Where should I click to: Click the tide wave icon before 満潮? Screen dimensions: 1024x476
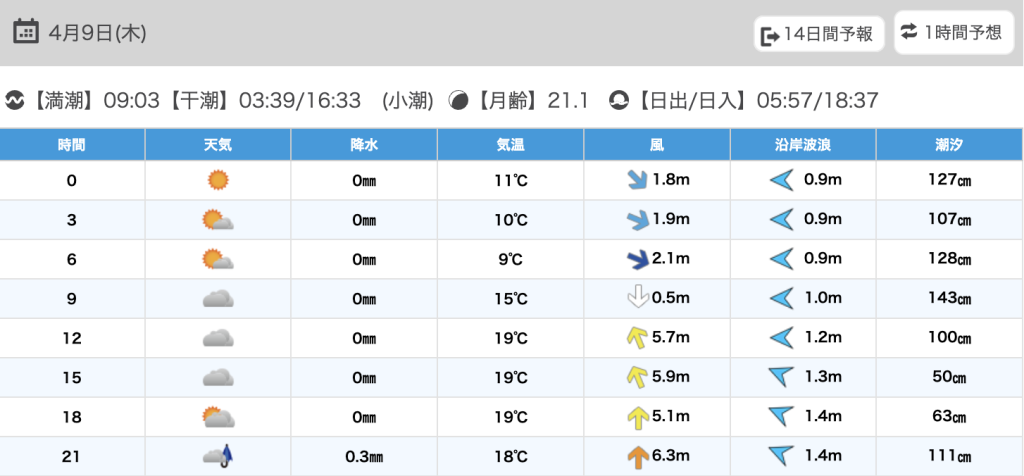click(x=15, y=100)
